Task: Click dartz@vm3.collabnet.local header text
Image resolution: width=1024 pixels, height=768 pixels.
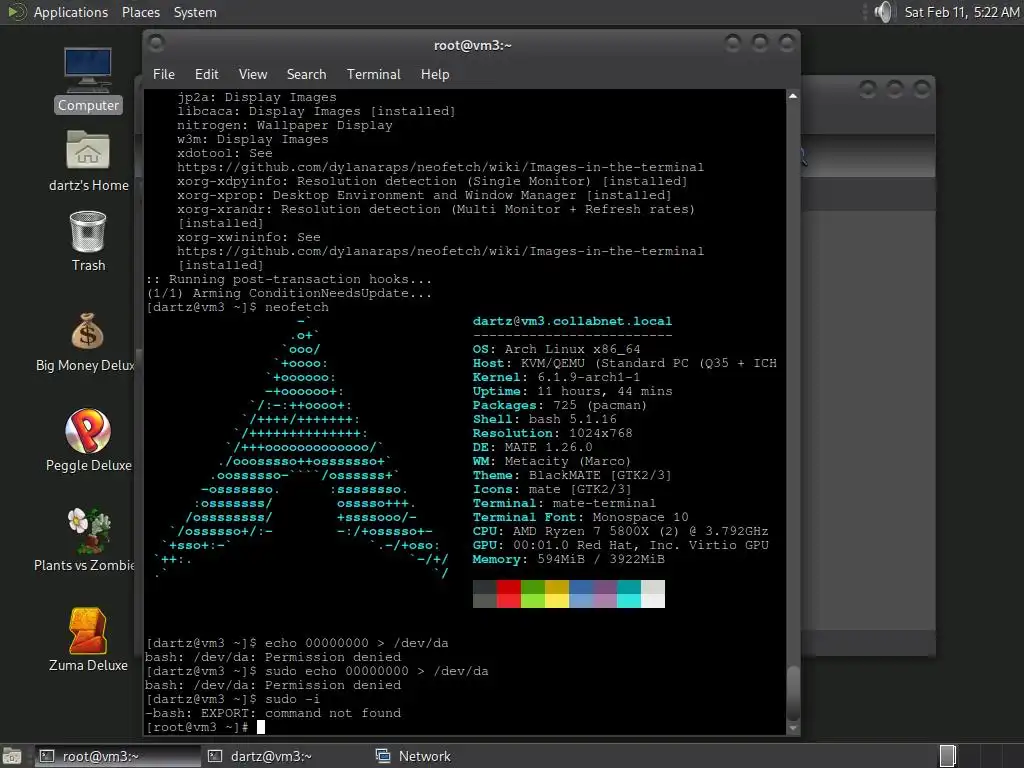Action: [572, 321]
